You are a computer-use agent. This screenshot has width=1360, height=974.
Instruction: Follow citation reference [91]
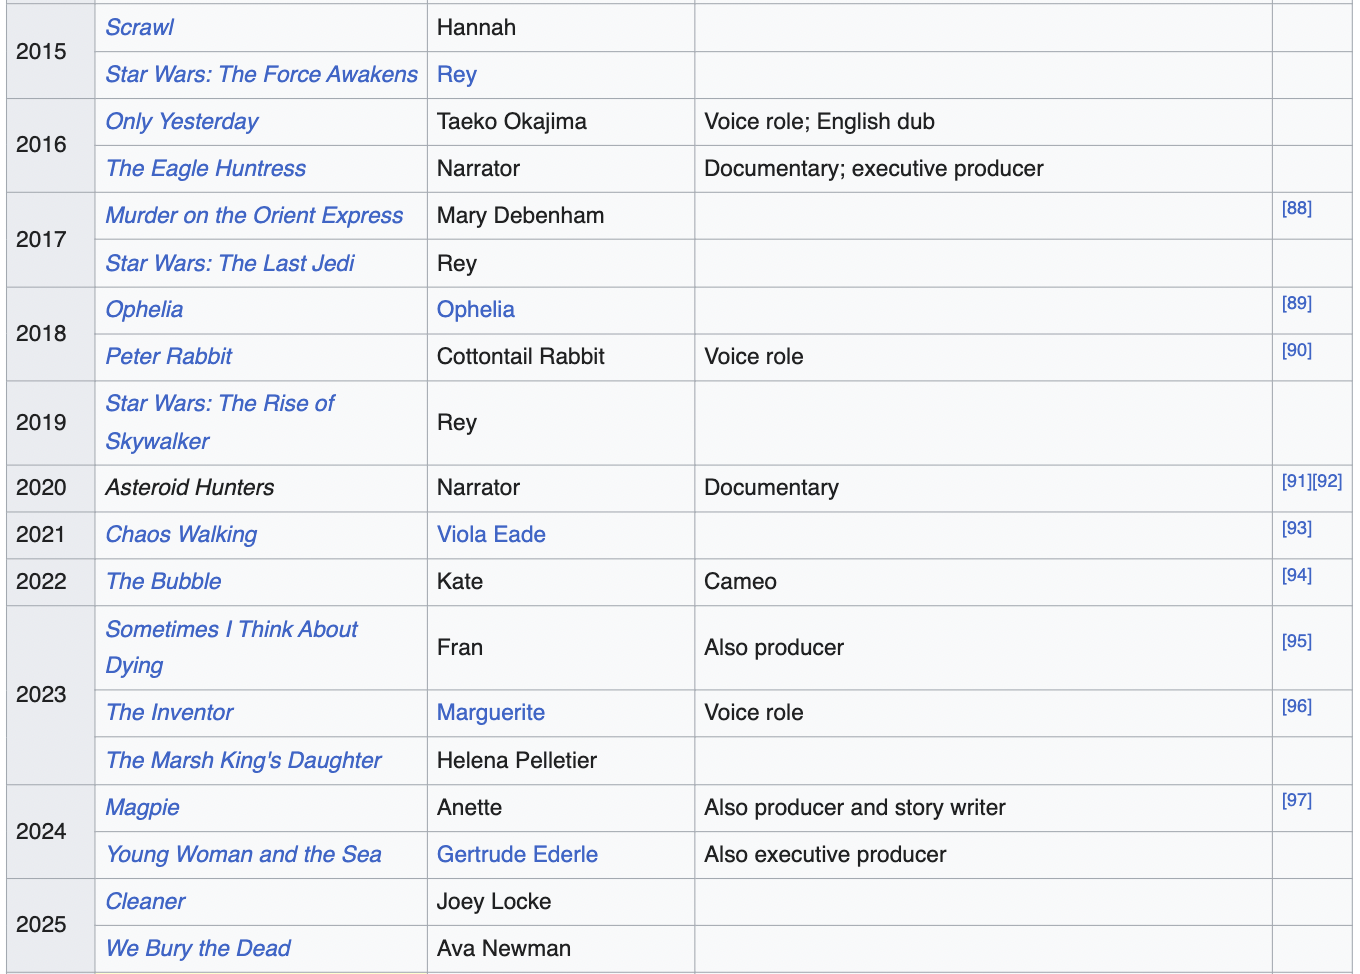pos(1297,481)
